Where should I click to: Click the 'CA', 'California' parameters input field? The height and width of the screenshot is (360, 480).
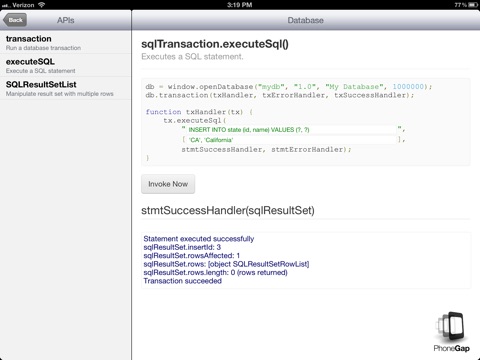[x=292, y=140]
